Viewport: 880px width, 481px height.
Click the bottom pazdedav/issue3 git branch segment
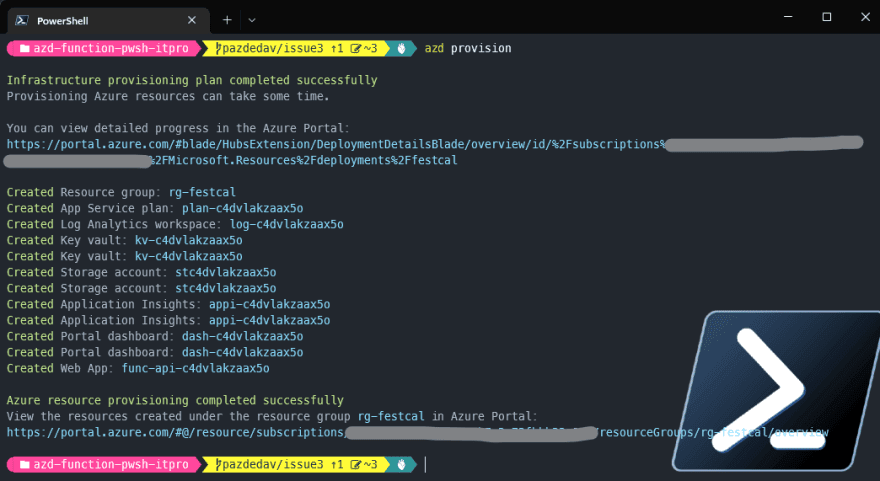295,464
